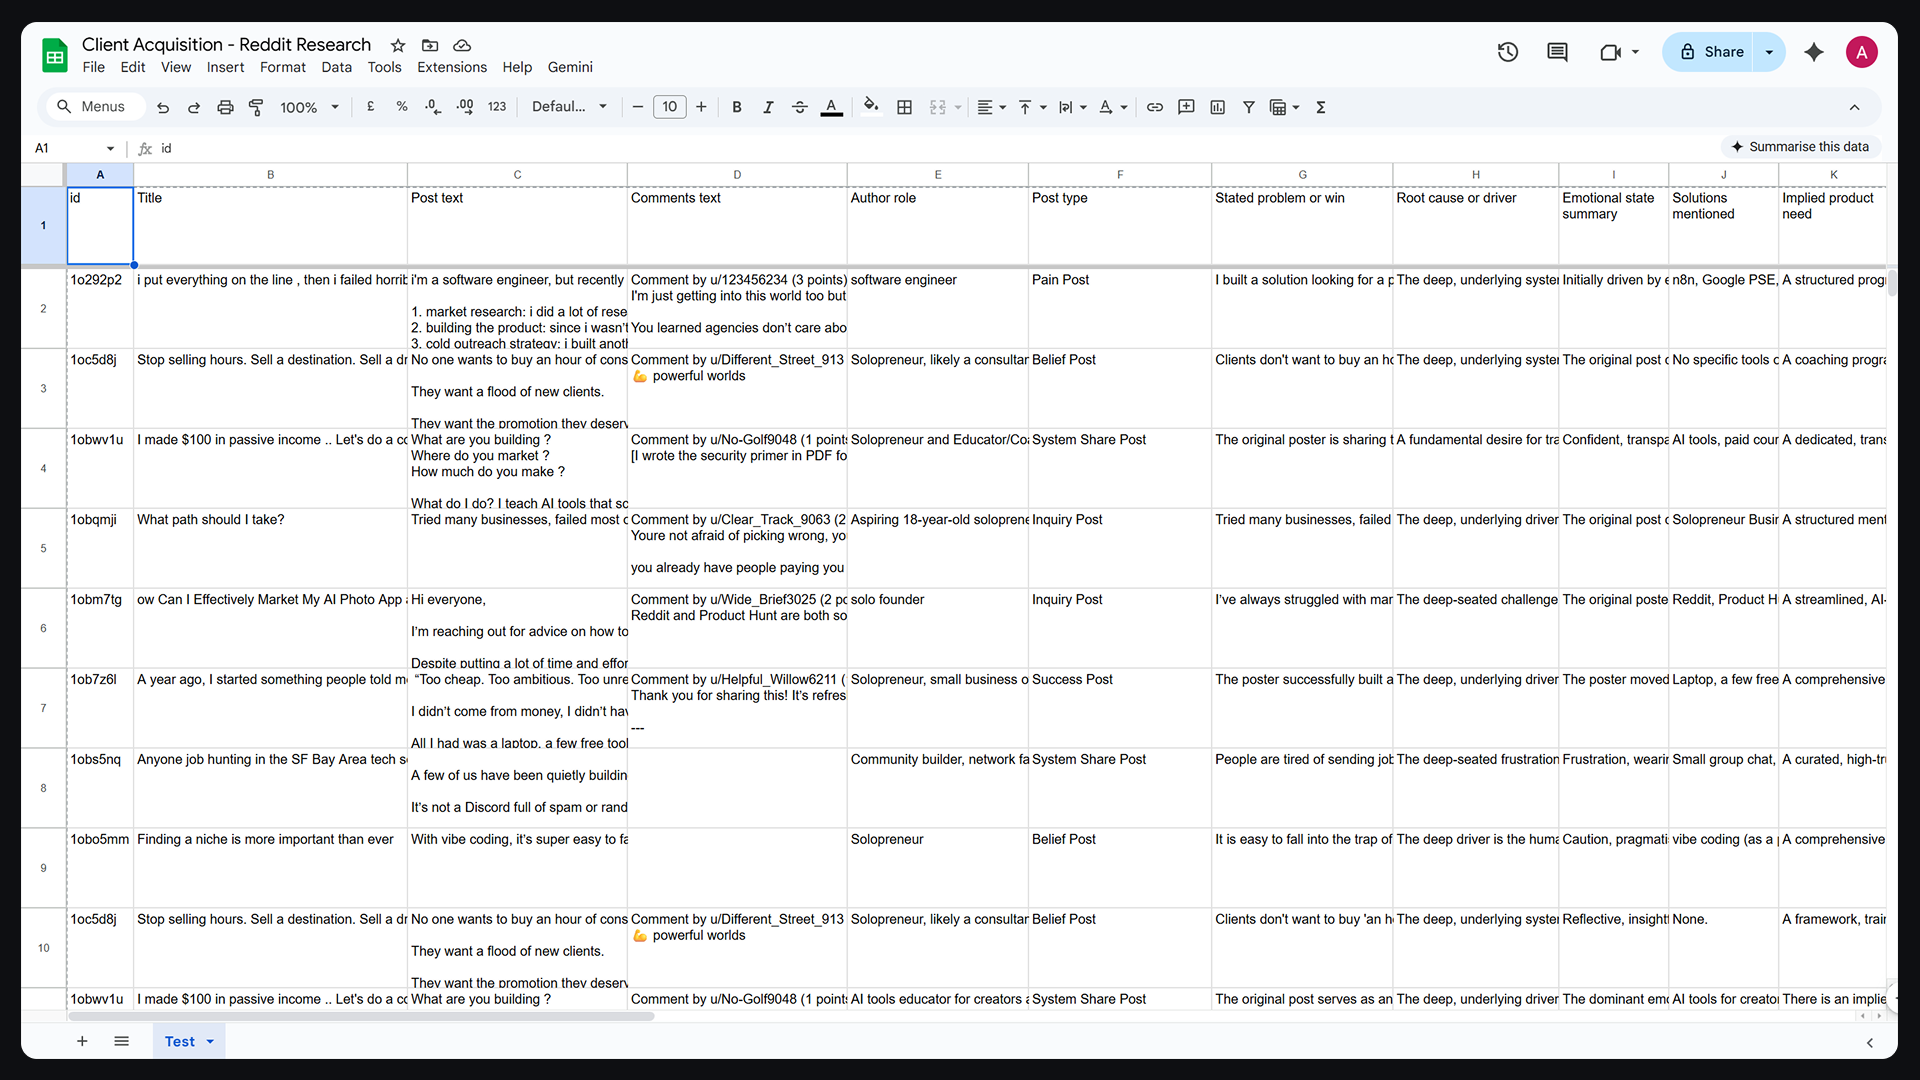Select the format as currency icon
The width and height of the screenshot is (1920, 1080).
(x=370, y=107)
